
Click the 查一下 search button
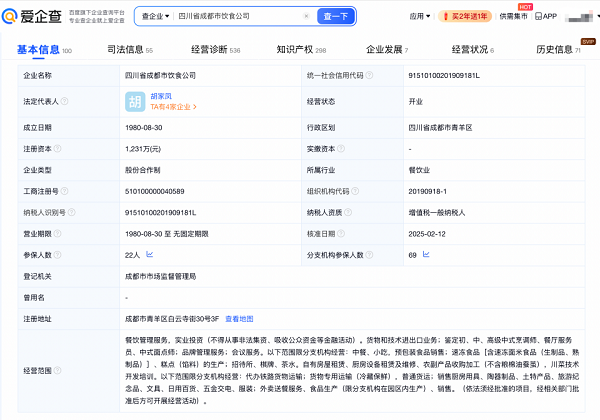tap(336, 17)
